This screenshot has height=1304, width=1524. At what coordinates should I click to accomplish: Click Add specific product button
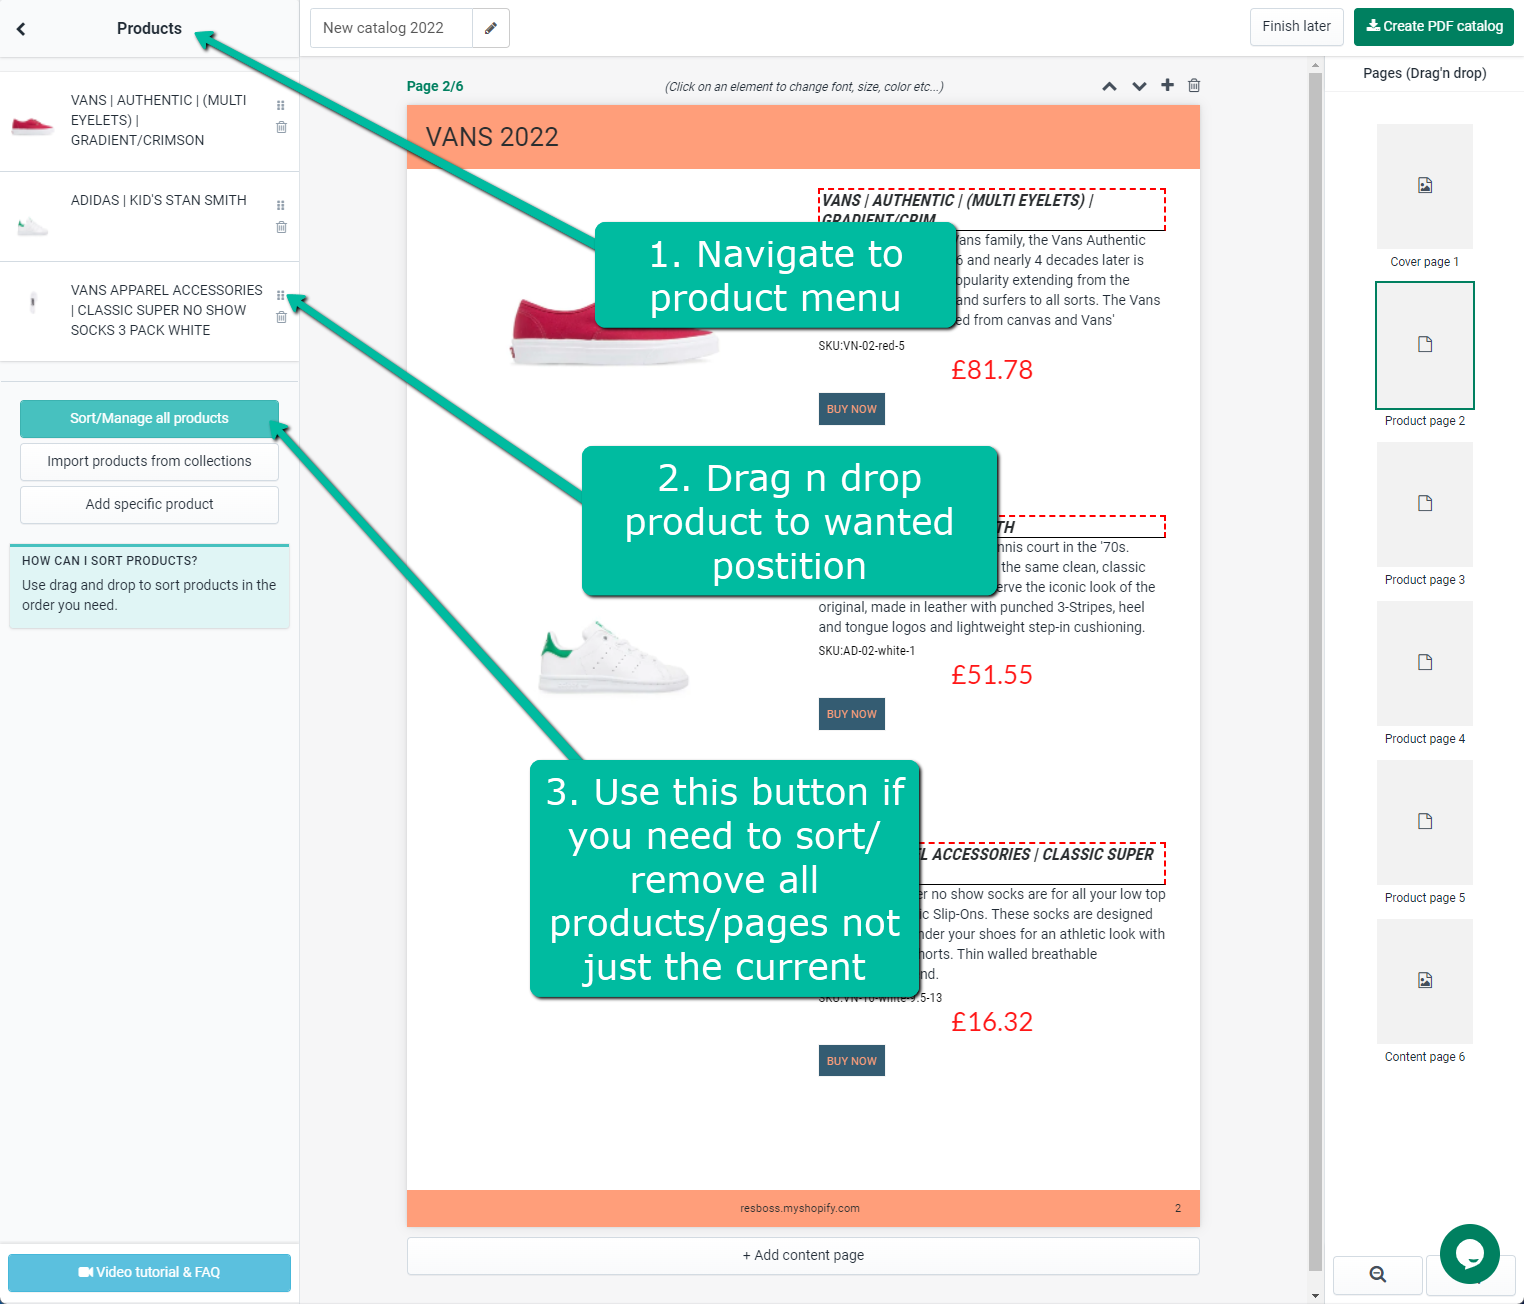point(149,504)
